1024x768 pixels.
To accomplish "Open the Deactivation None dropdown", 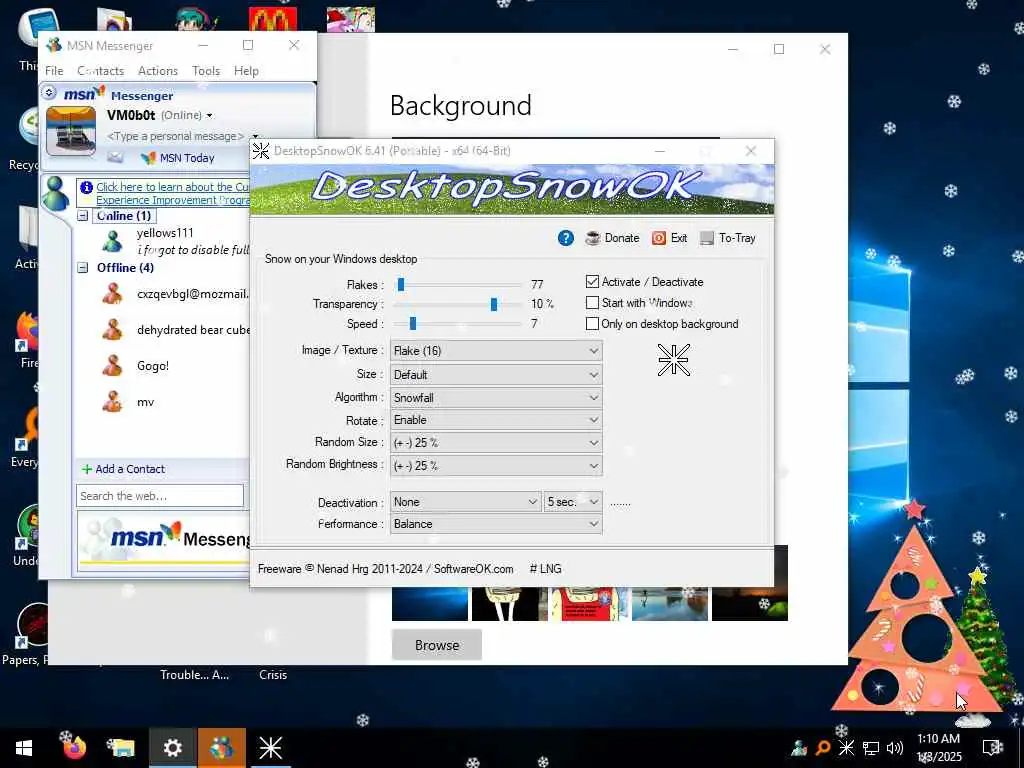I will click(465, 502).
